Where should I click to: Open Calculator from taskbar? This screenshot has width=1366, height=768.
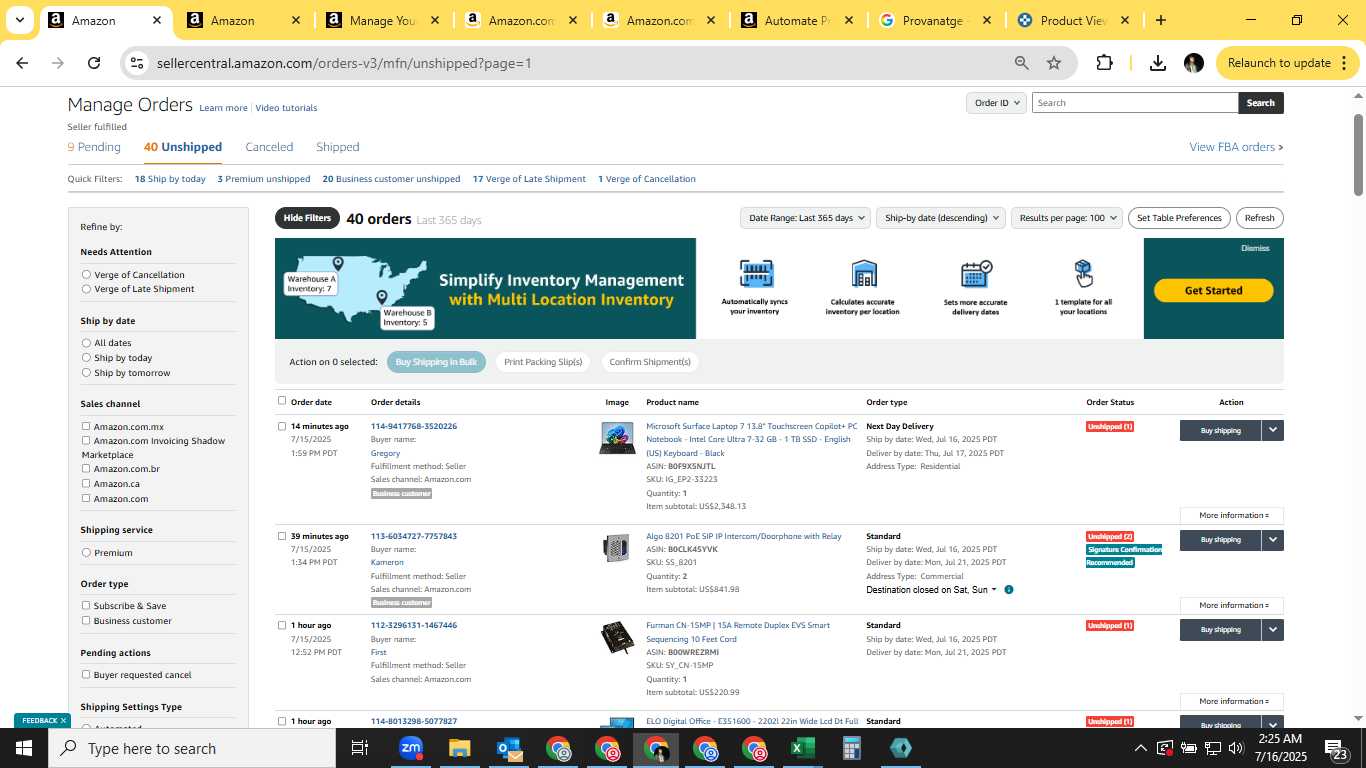pos(851,748)
